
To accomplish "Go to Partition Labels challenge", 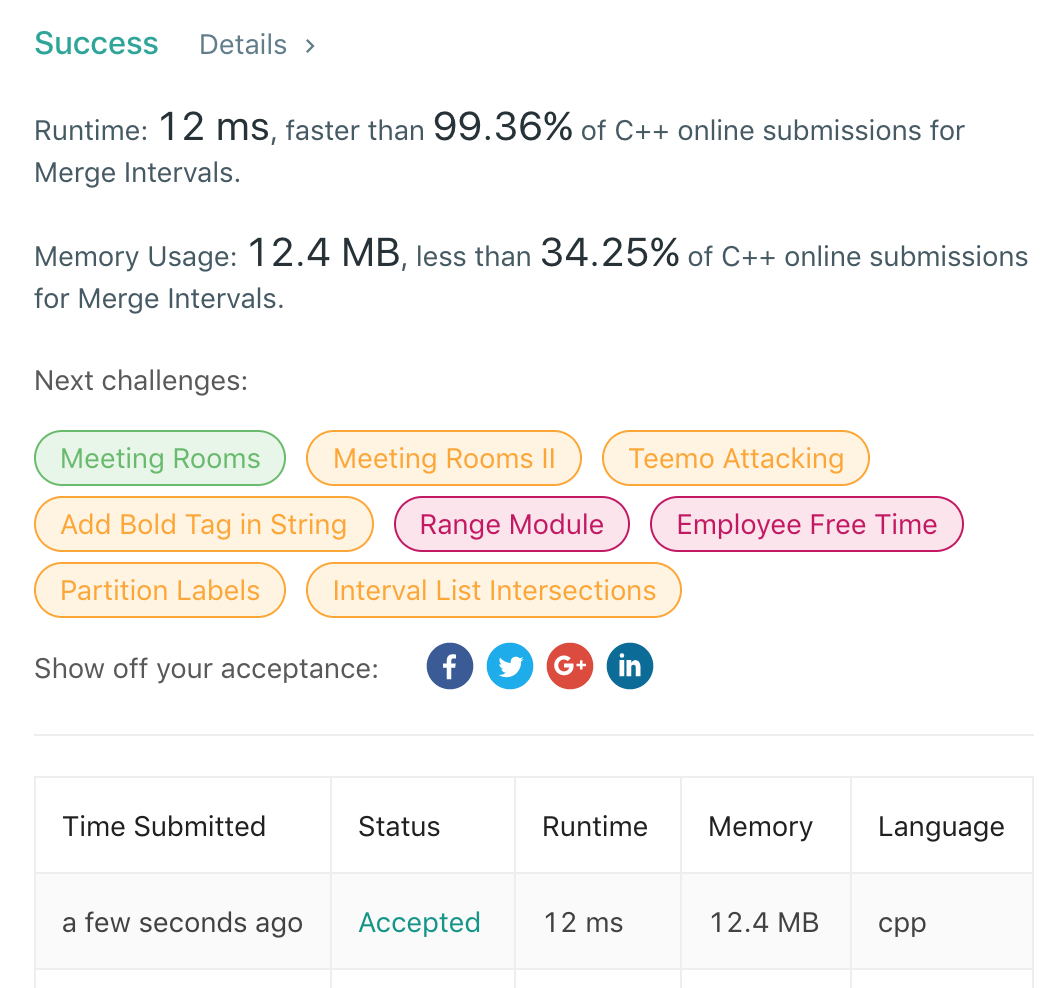I will click(160, 590).
